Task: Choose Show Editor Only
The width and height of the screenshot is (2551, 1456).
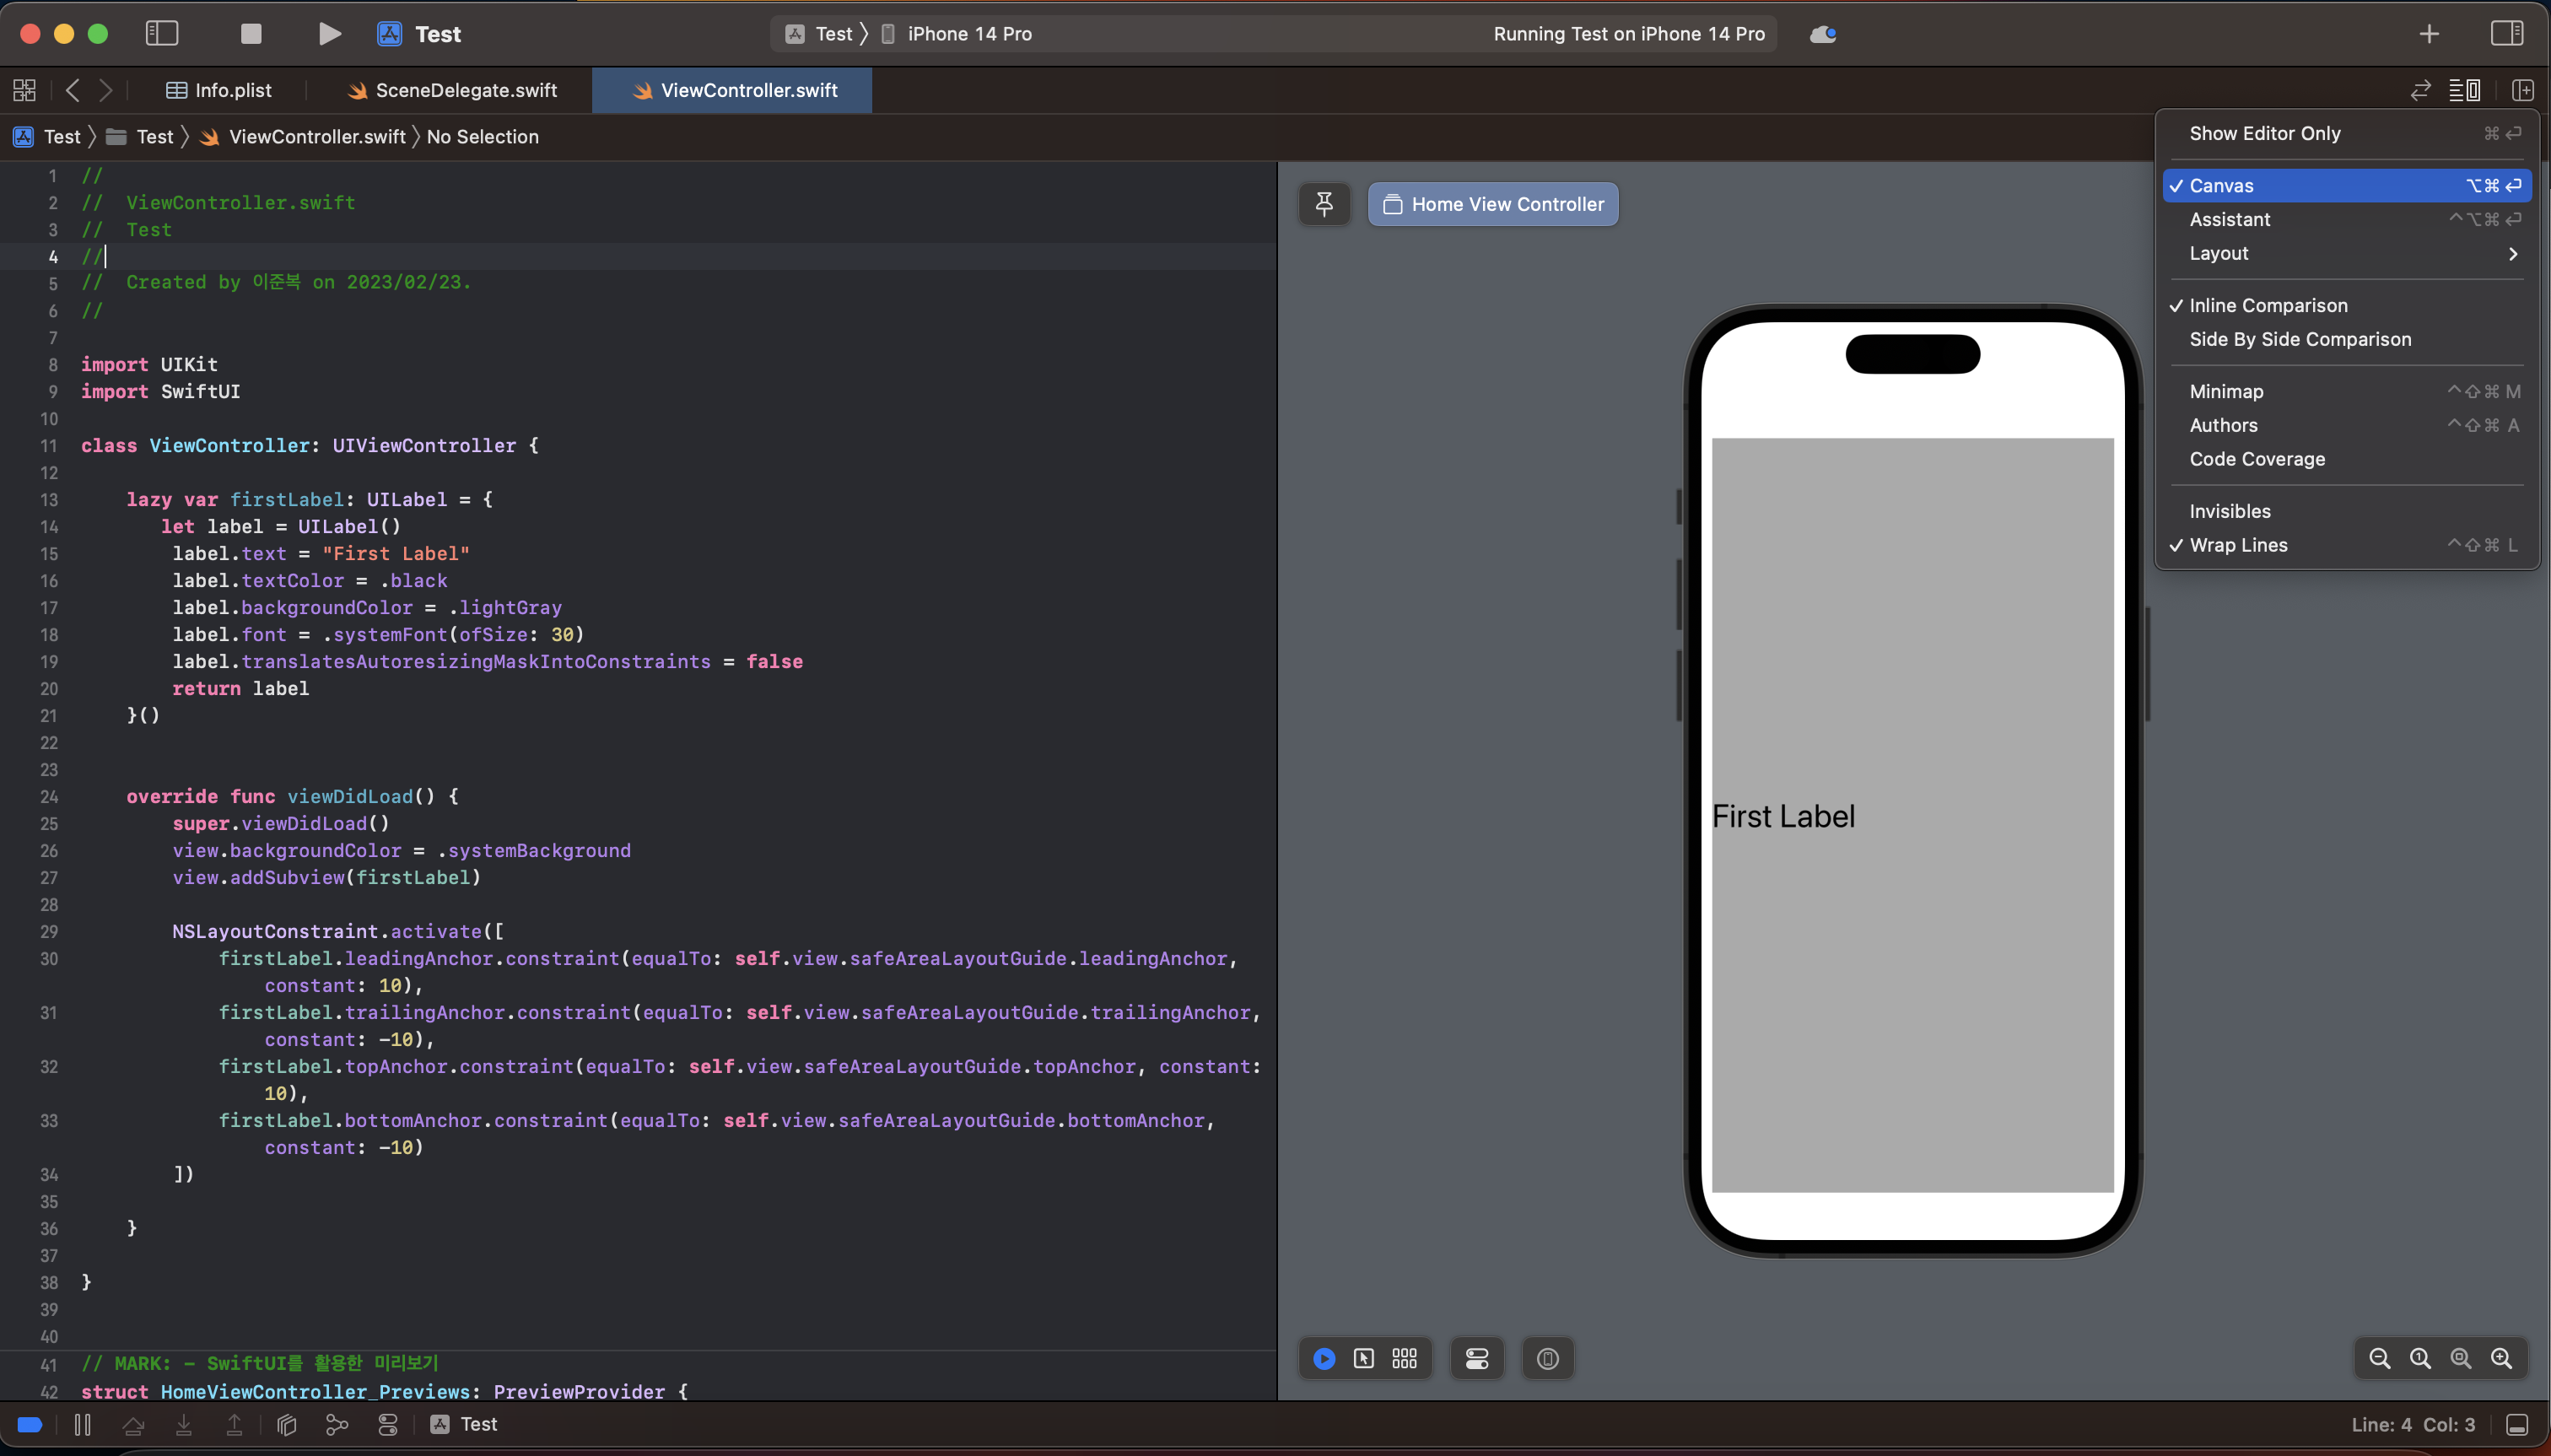Action: (x=2264, y=133)
